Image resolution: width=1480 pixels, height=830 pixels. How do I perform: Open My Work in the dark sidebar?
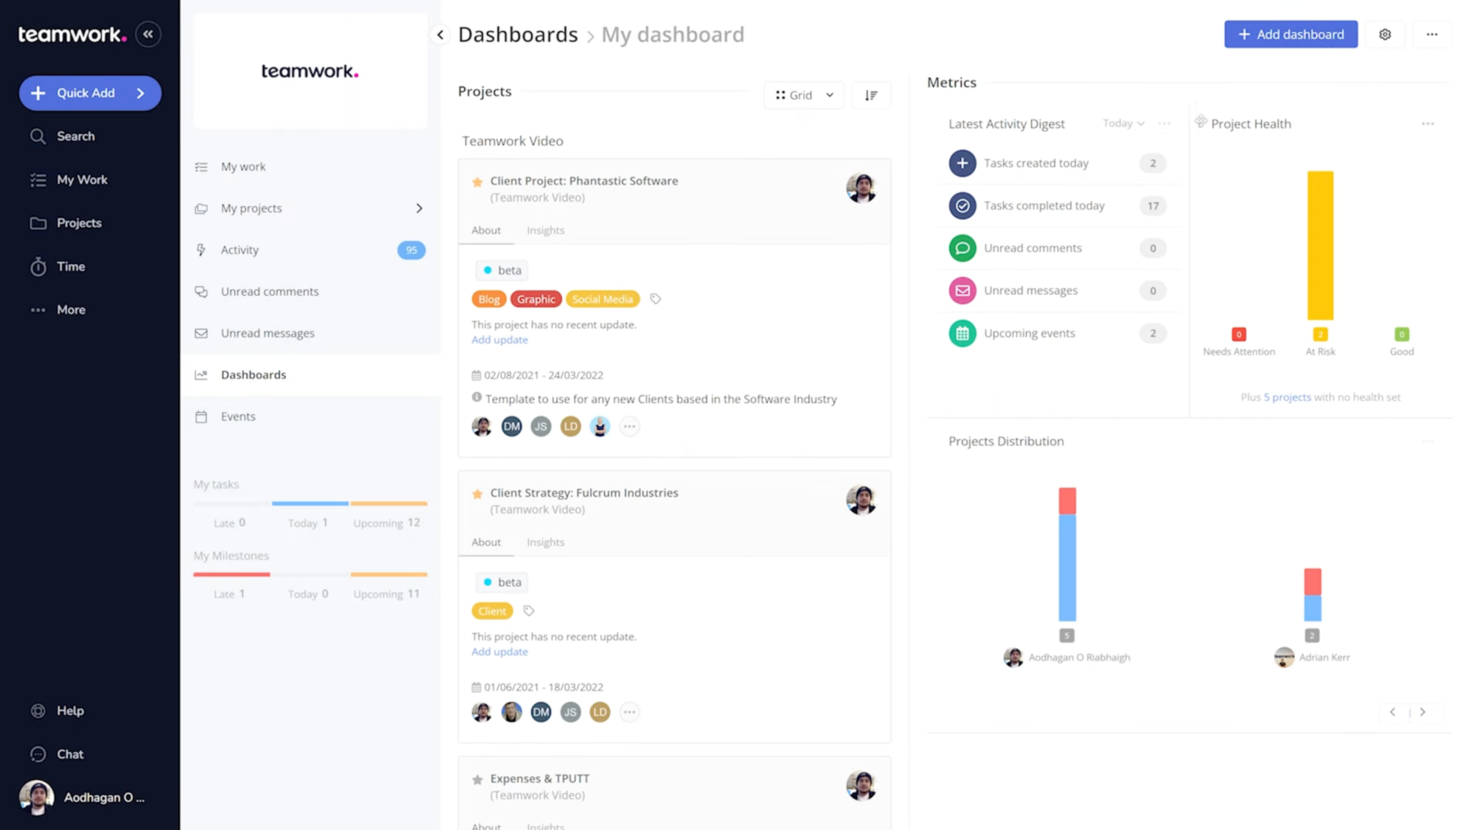82,180
